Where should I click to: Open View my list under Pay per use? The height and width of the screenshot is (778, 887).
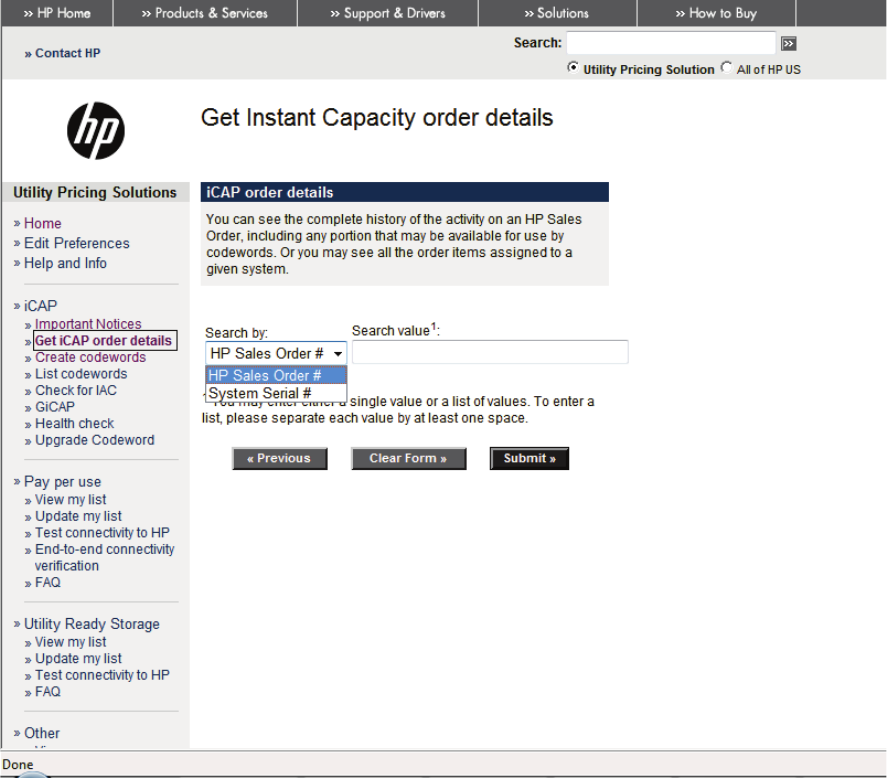[x=71, y=500]
